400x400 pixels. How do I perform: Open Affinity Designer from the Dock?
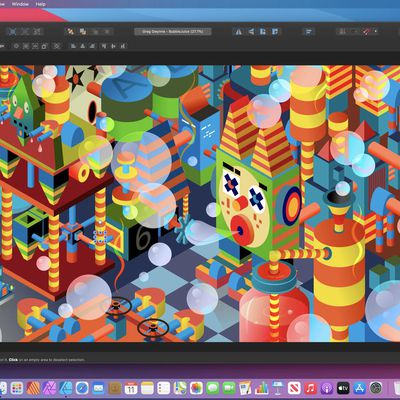pyautogui.click(x=66, y=388)
